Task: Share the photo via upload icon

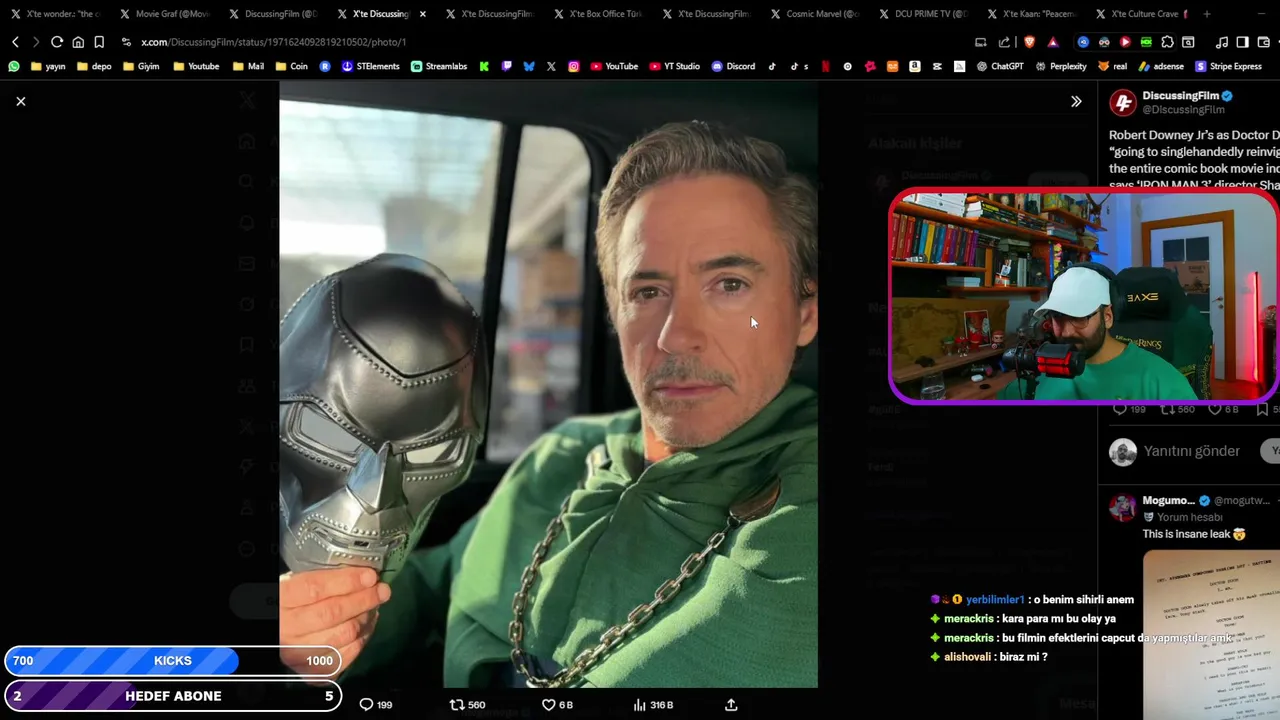Action: pos(731,705)
